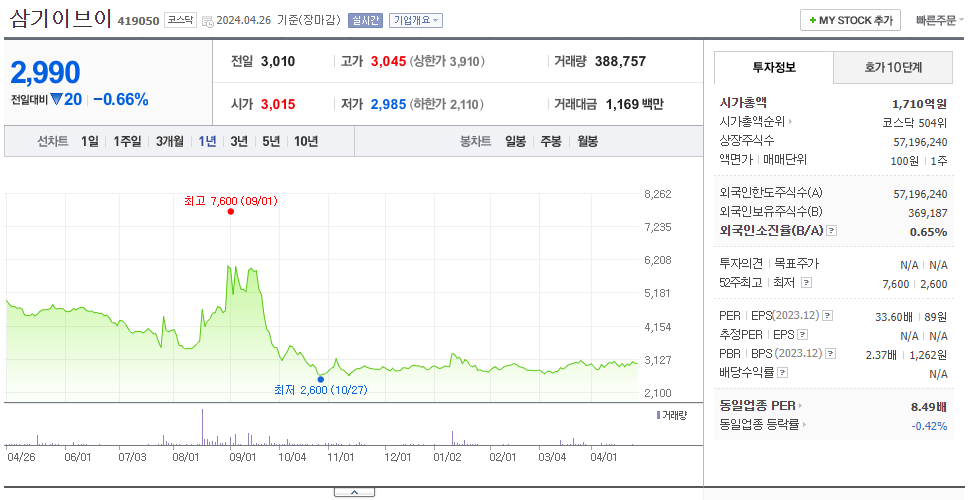Viewport: 968px width, 500px height.
Task: Click the arrow next to 동일업종 PER
Action: (x=800, y=406)
